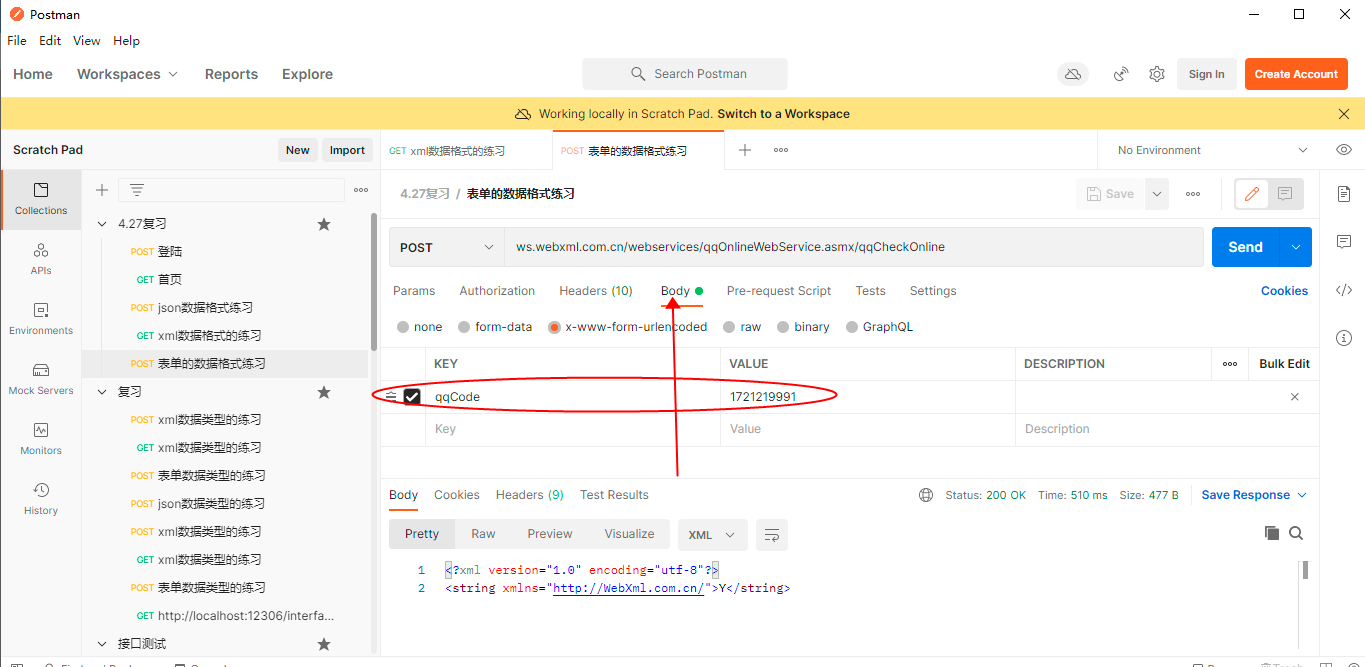Image resolution: width=1365 pixels, height=667 pixels.
Task: Uncheck the qqCode parameter checkbox
Action: [412, 397]
